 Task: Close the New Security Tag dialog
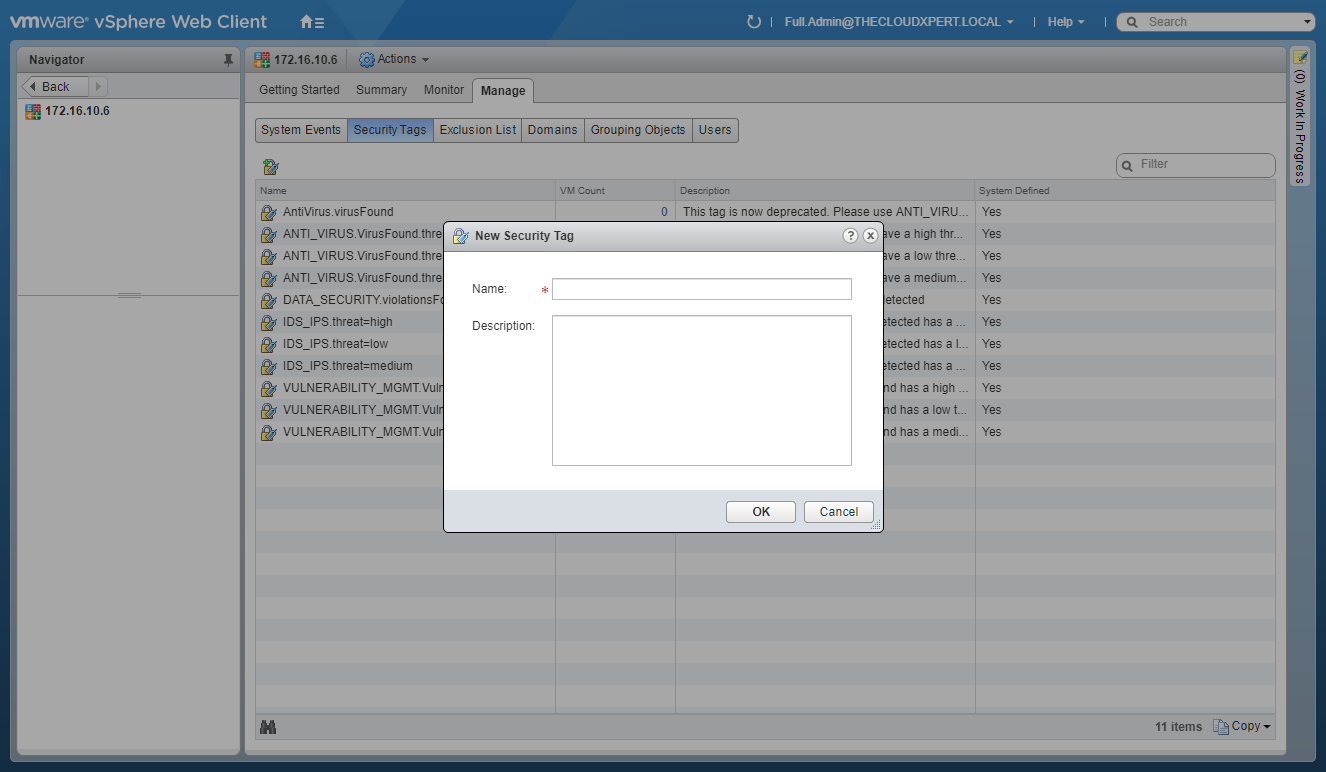pyautogui.click(x=870, y=236)
